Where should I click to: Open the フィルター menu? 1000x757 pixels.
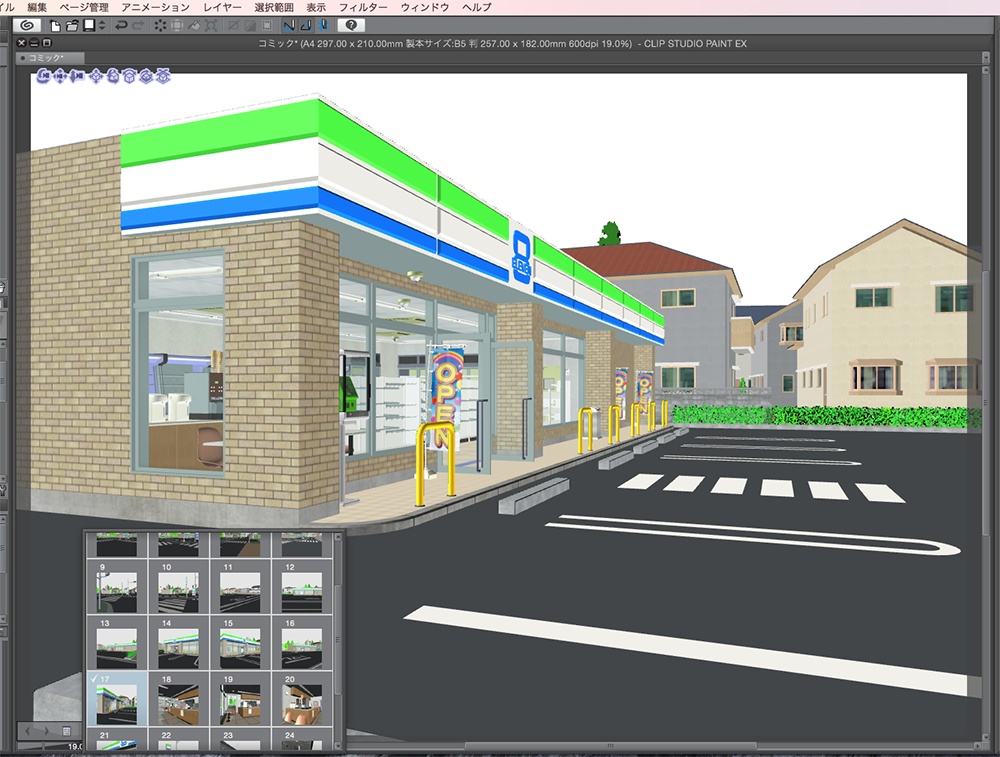362,7
